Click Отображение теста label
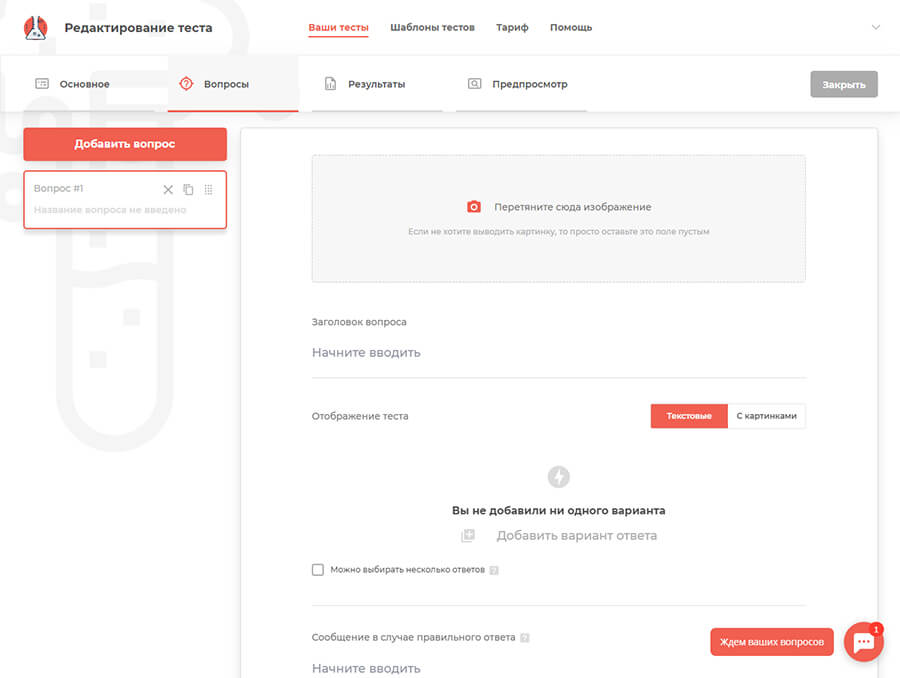This screenshot has height=678, width=900. [x=360, y=416]
